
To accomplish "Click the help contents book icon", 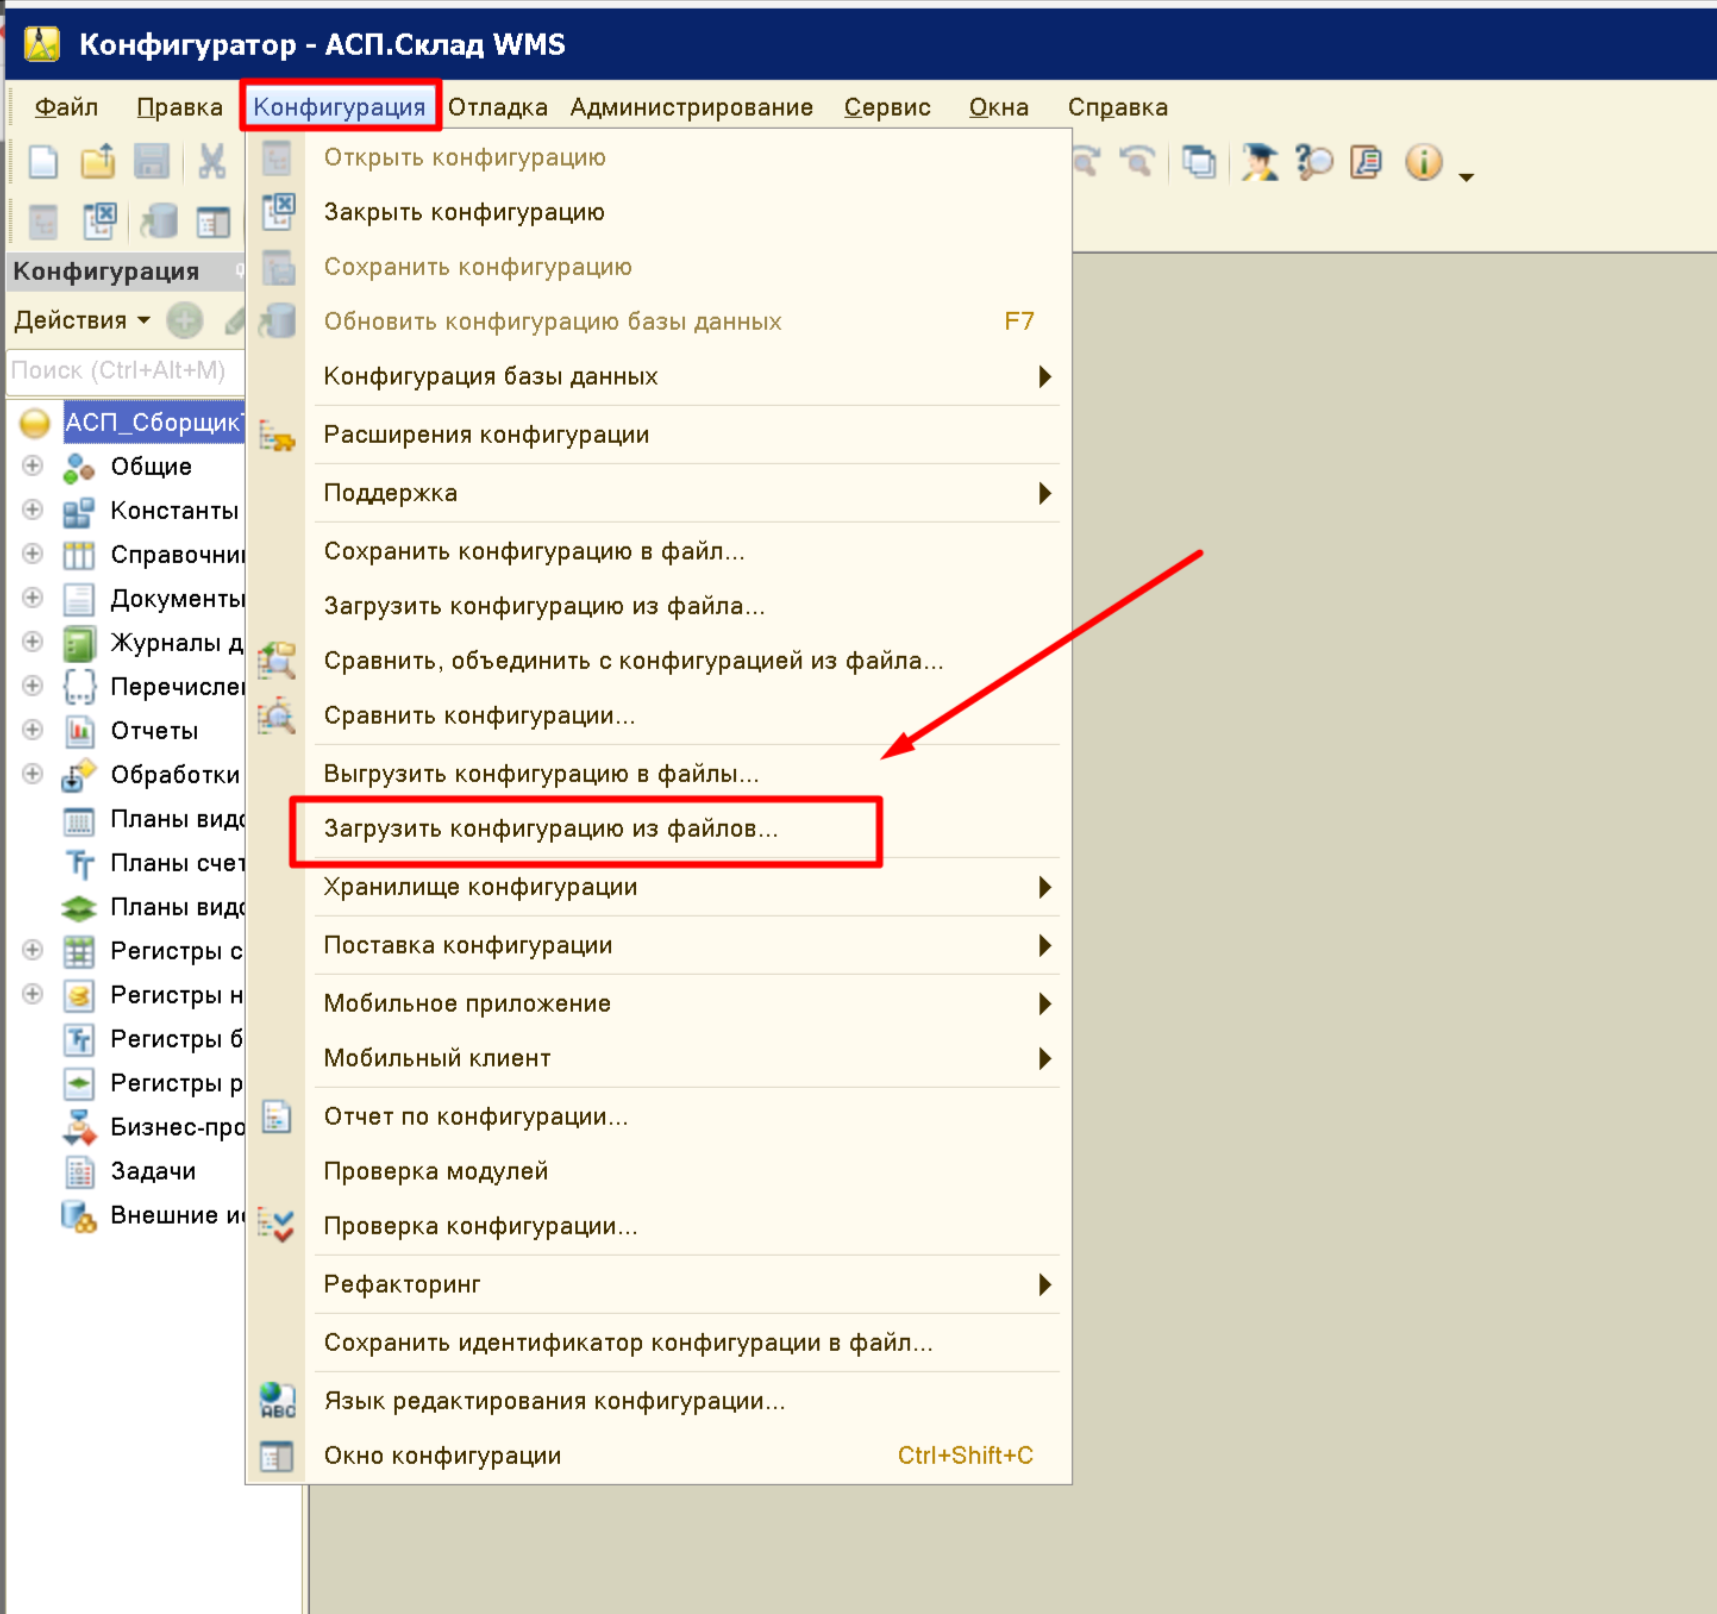I will [x=1366, y=161].
